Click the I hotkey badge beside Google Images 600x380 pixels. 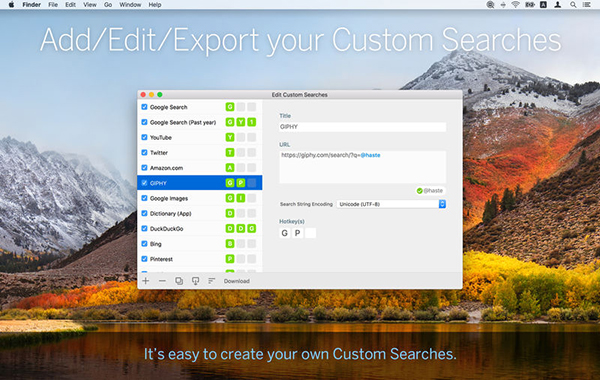(241, 198)
